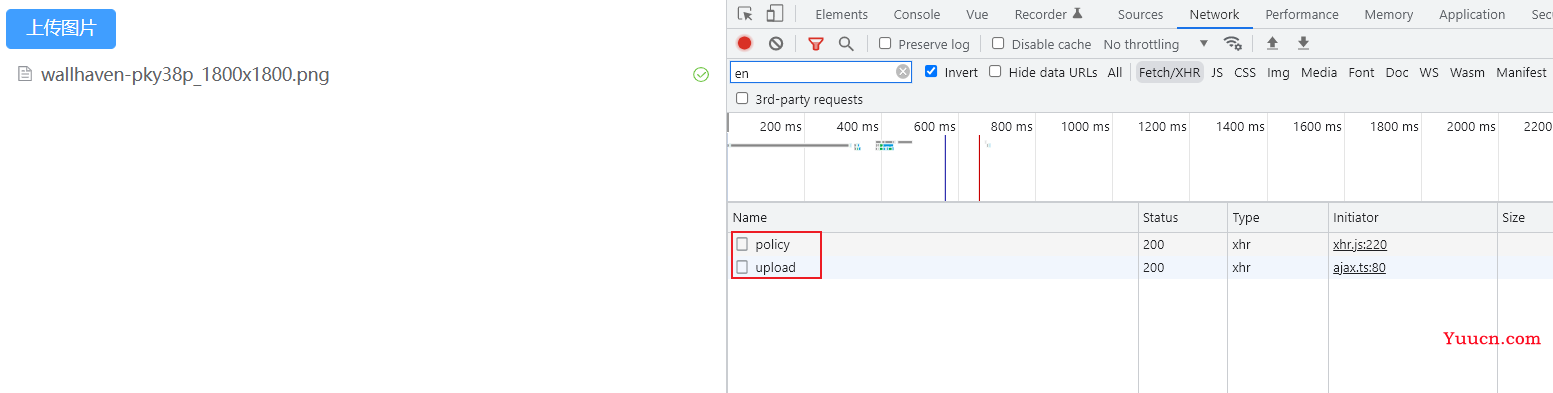Sort requests by Type column header
Image resolution: width=1553 pixels, height=393 pixels.
click(x=1277, y=217)
